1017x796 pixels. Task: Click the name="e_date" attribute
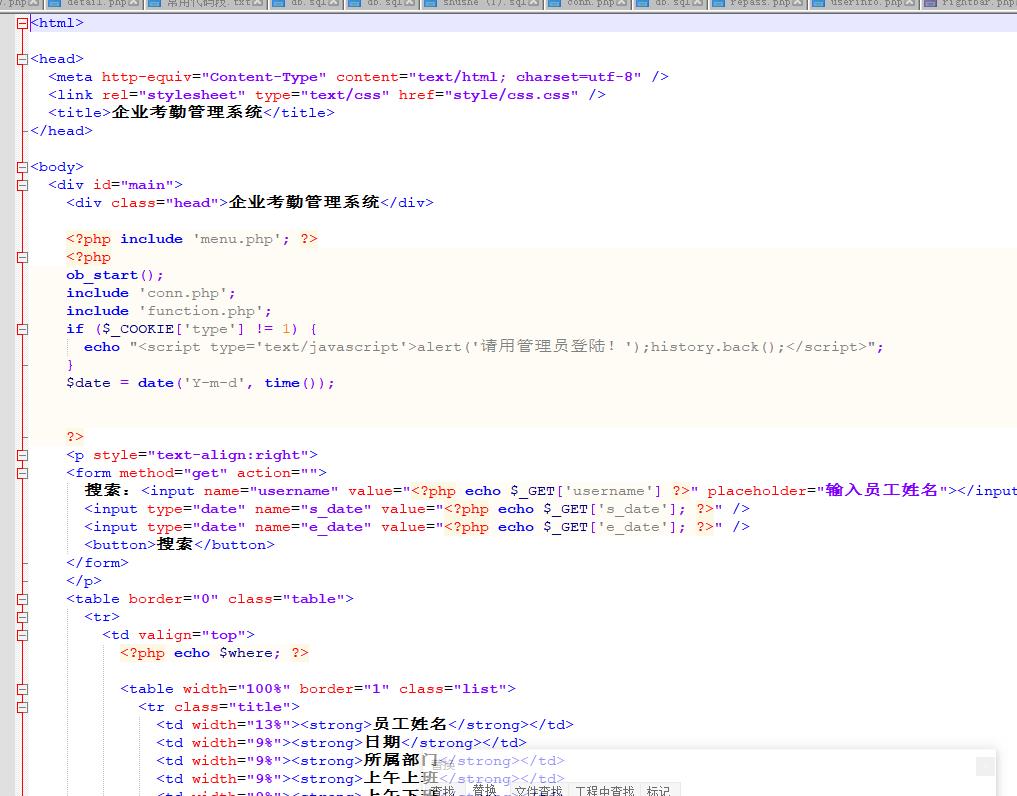click(x=313, y=527)
